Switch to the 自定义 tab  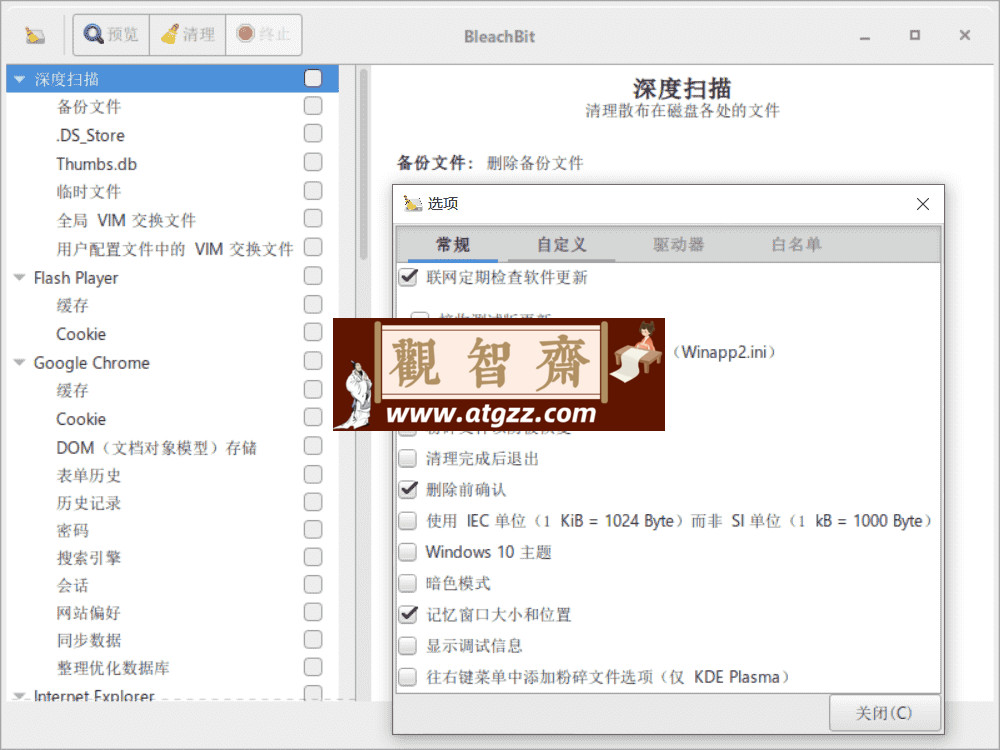[x=561, y=245]
